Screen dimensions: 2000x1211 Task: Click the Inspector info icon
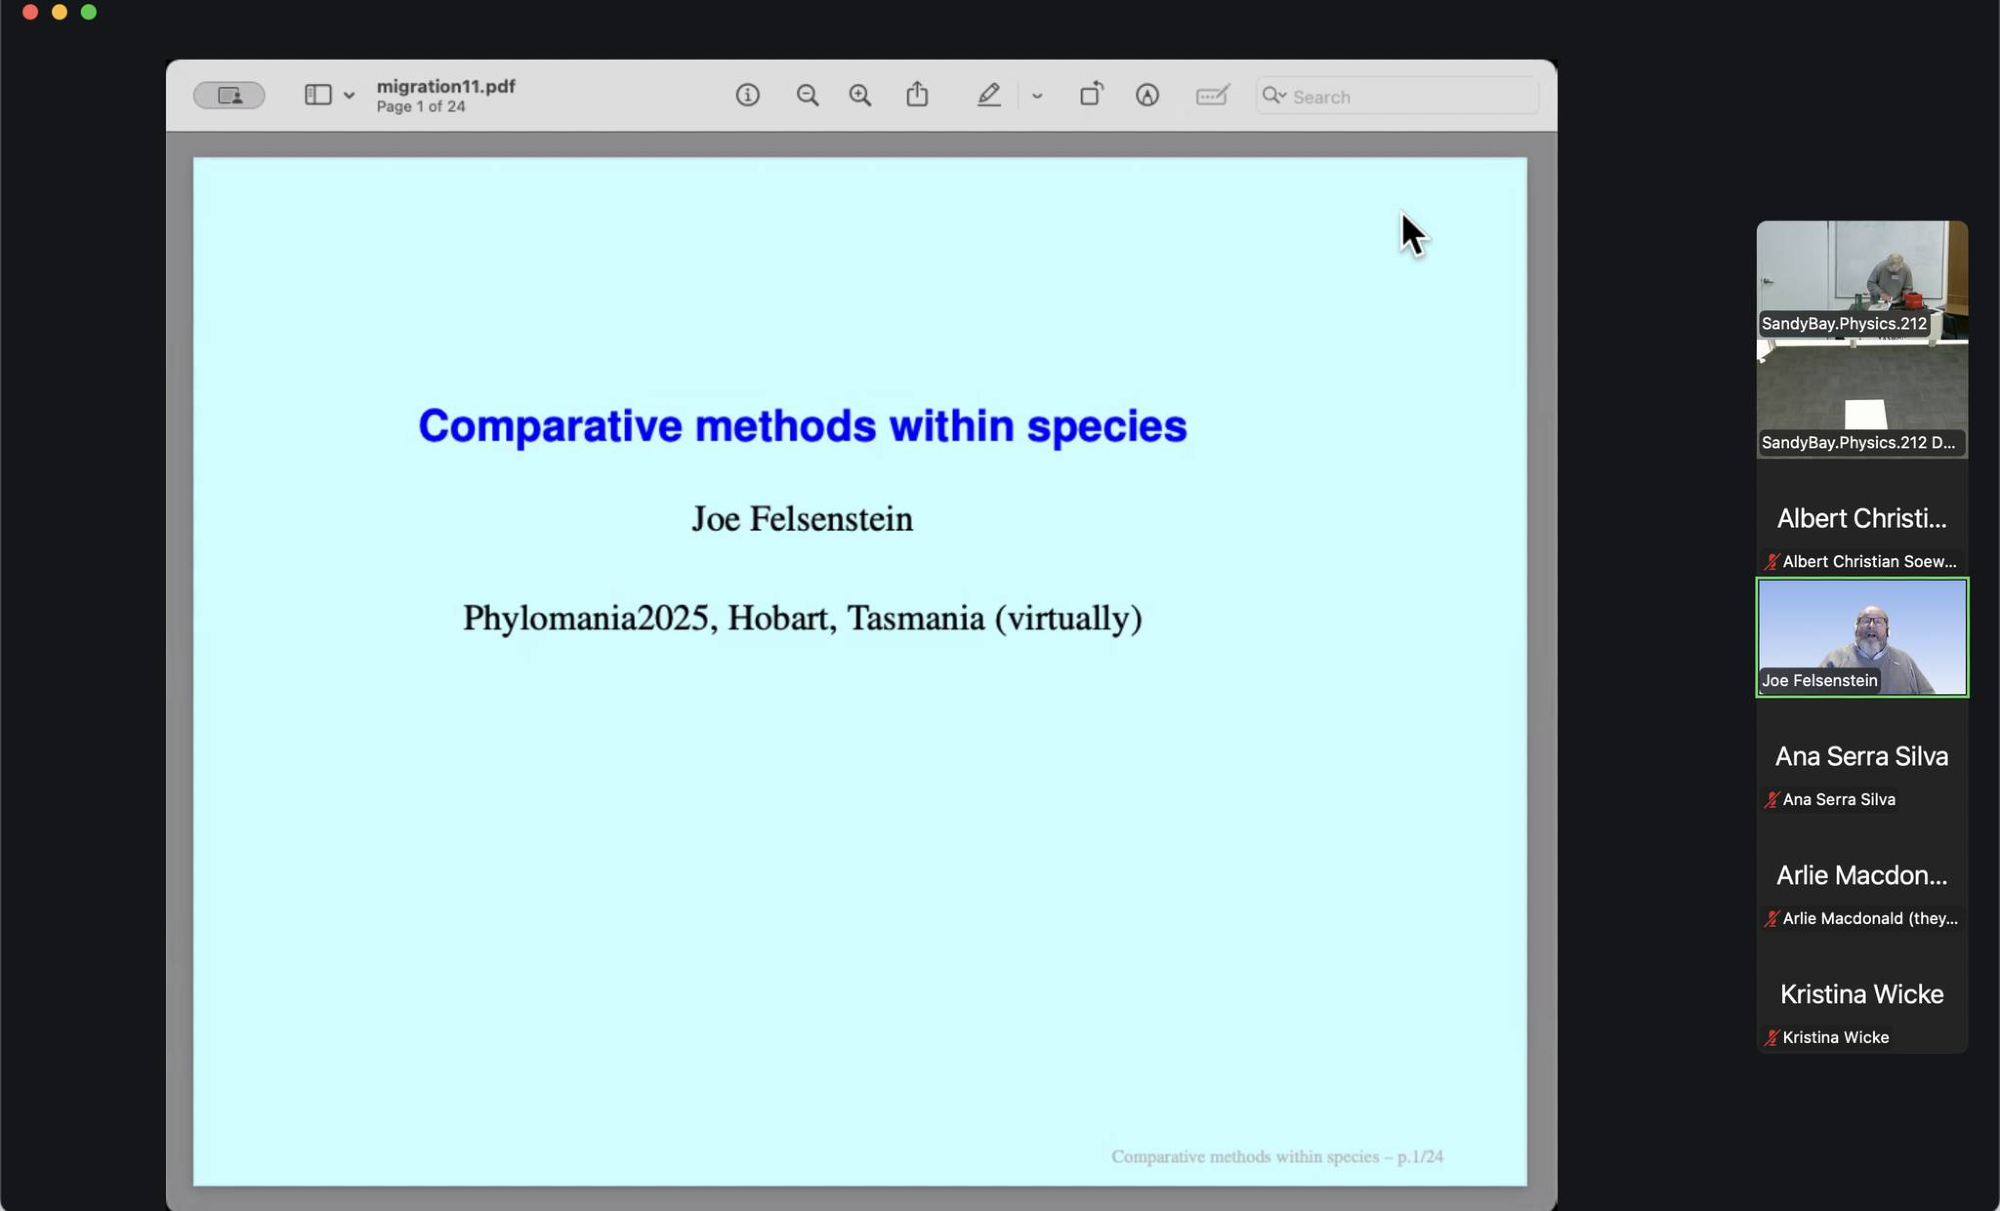pyautogui.click(x=747, y=95)
